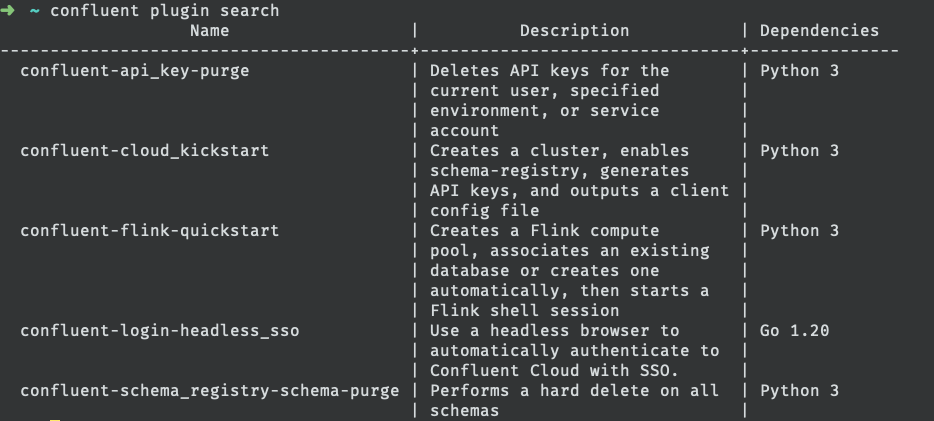Click the 'Performs a hard delete on all' text

point(574,391)
